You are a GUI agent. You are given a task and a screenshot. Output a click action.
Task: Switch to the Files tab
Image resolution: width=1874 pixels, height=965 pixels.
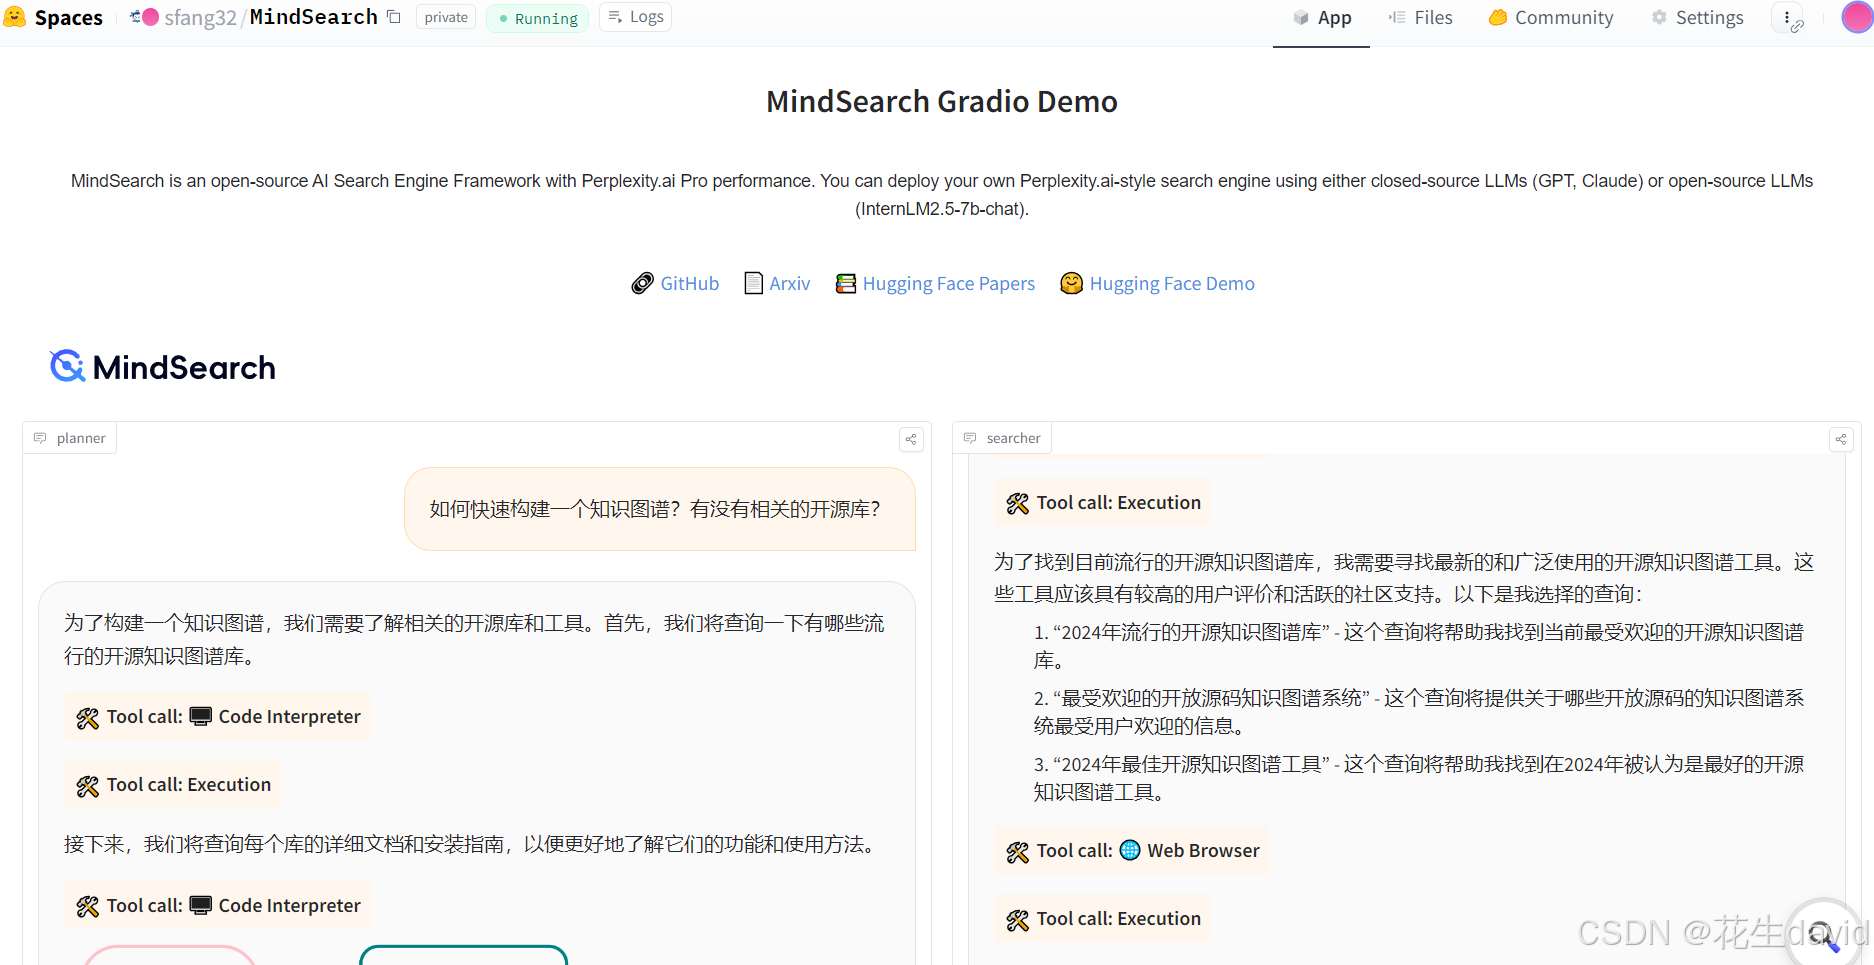pyautogui.click(x=1420, y=18)
